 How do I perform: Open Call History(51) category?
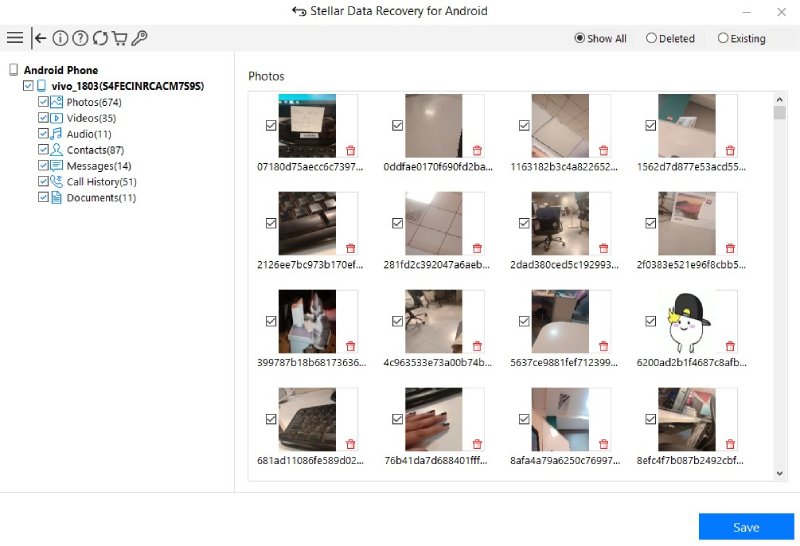coord(101,182)
